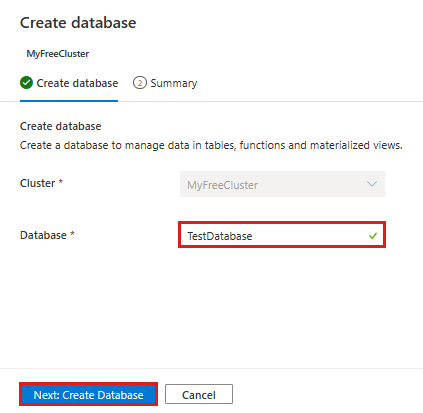Click the step 2 circle icon
Viewport: 423px width, 413px height.
[140, 83]
